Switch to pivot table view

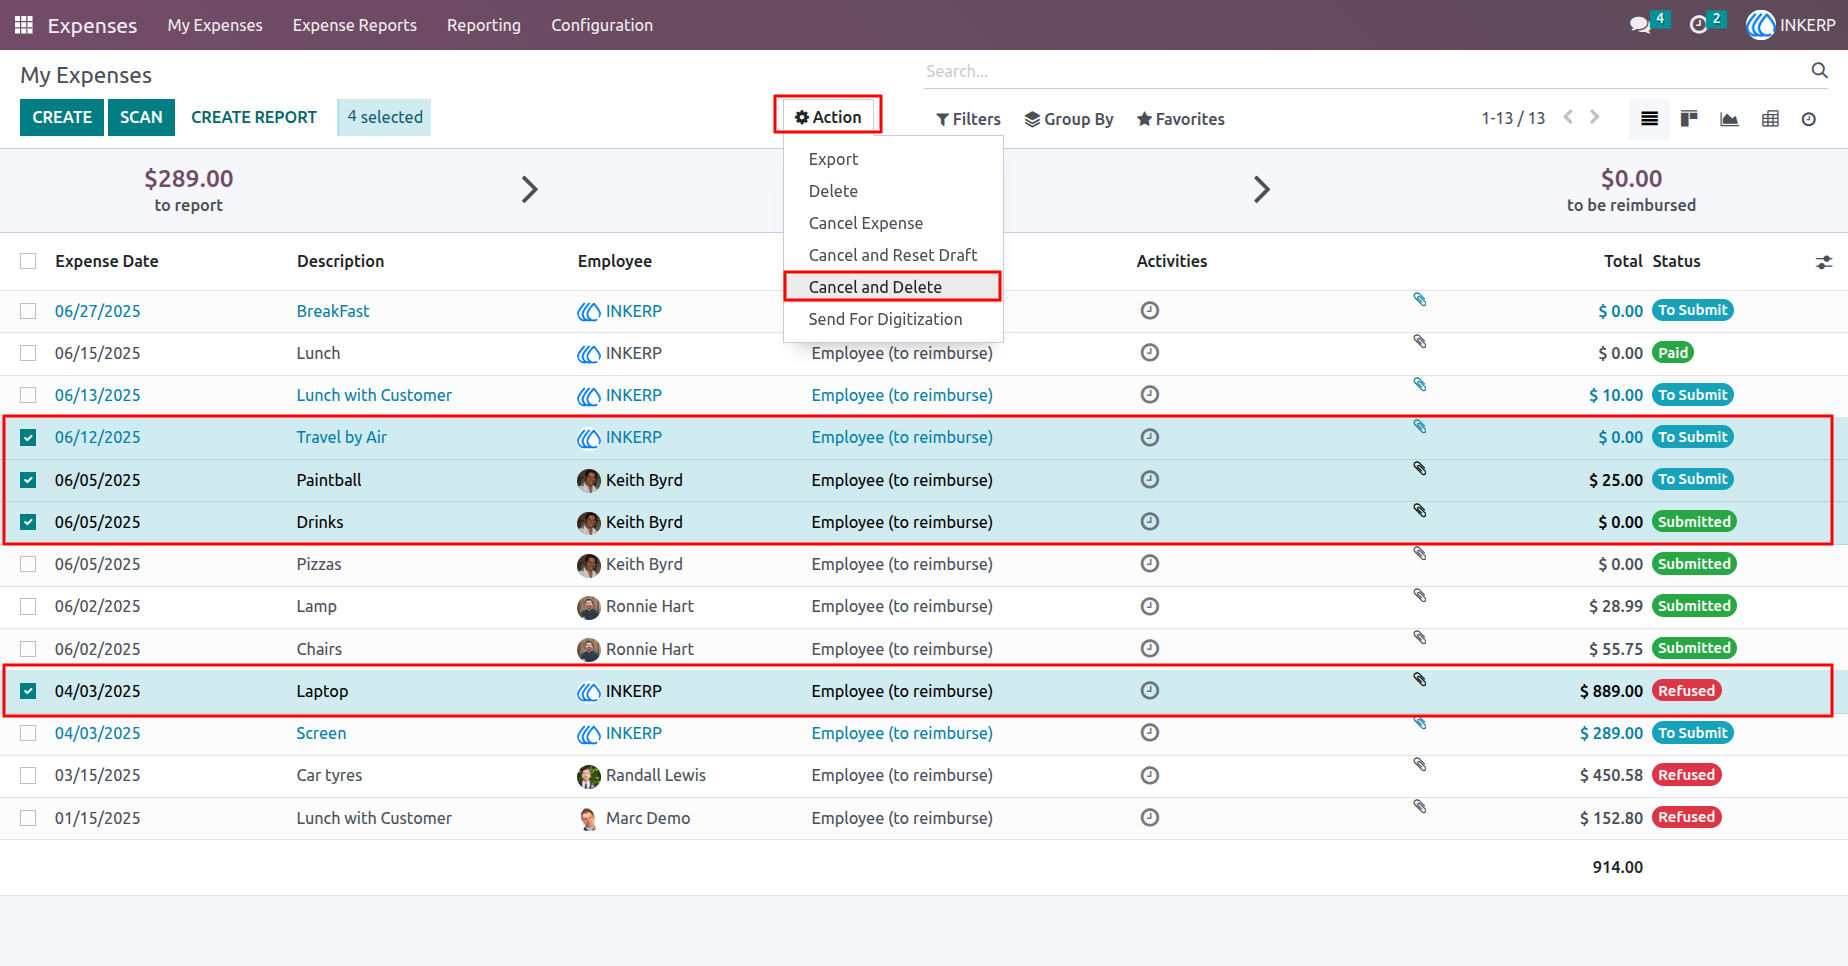point(1770,119)
